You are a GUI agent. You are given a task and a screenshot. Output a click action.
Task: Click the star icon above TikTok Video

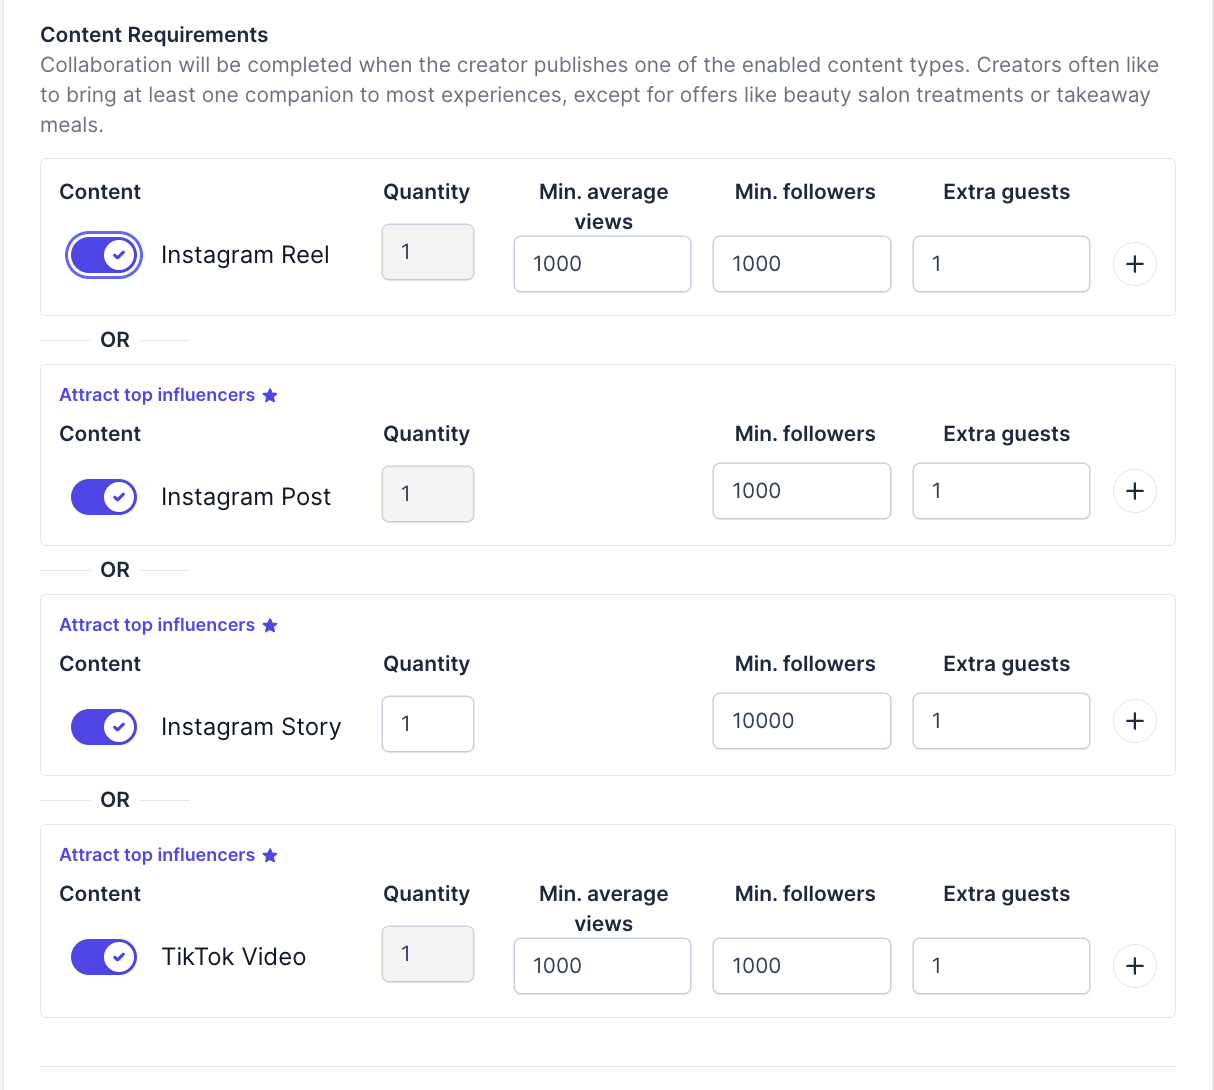tap(270, 856)
